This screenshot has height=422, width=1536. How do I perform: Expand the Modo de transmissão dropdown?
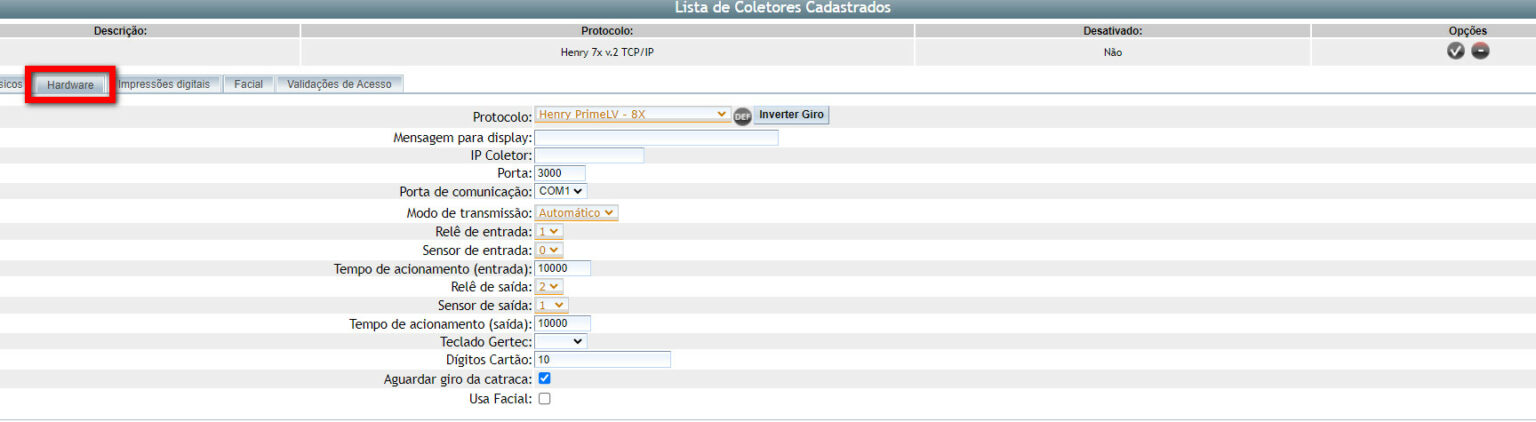point(577,213)
